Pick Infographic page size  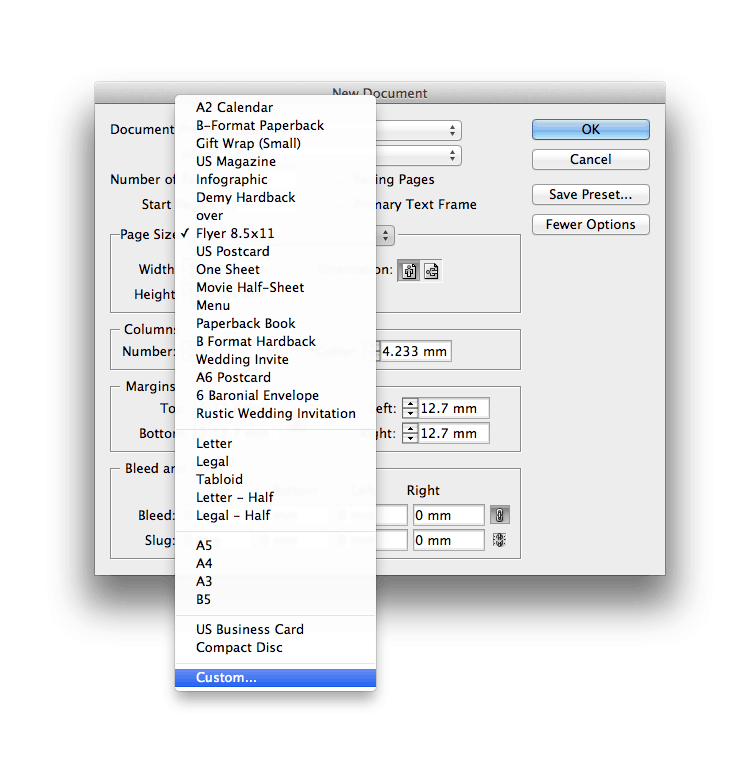pos(275,179)
